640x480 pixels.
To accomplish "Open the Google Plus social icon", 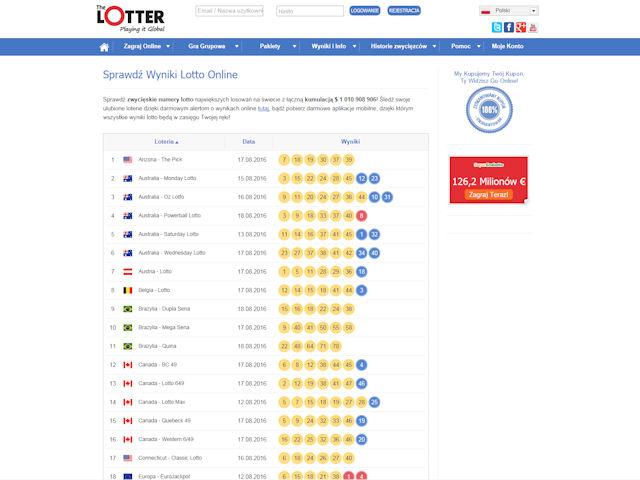I will tap(521, 27).
